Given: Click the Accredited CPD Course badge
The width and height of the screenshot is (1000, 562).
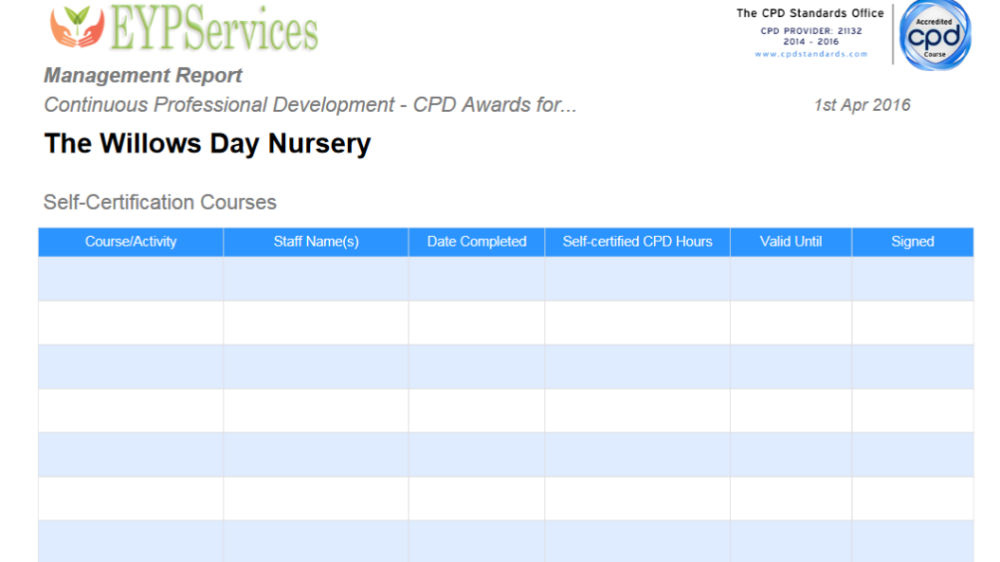Looking at the screenshot, I should pos(935,34).
